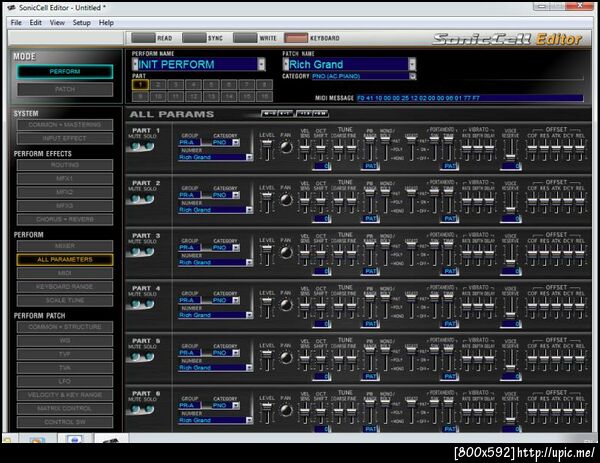Select the ALL PARAMETERS page
Image resolution: width=600 pixels, height=463 pixels.
coord(65,259)
